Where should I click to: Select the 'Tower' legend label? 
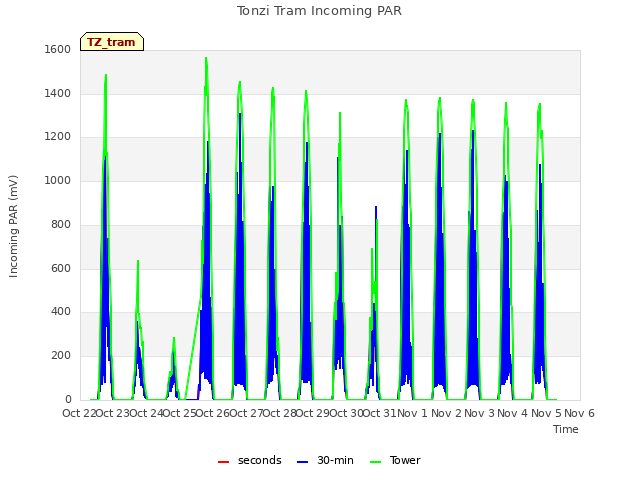click(x=405, y=460)
